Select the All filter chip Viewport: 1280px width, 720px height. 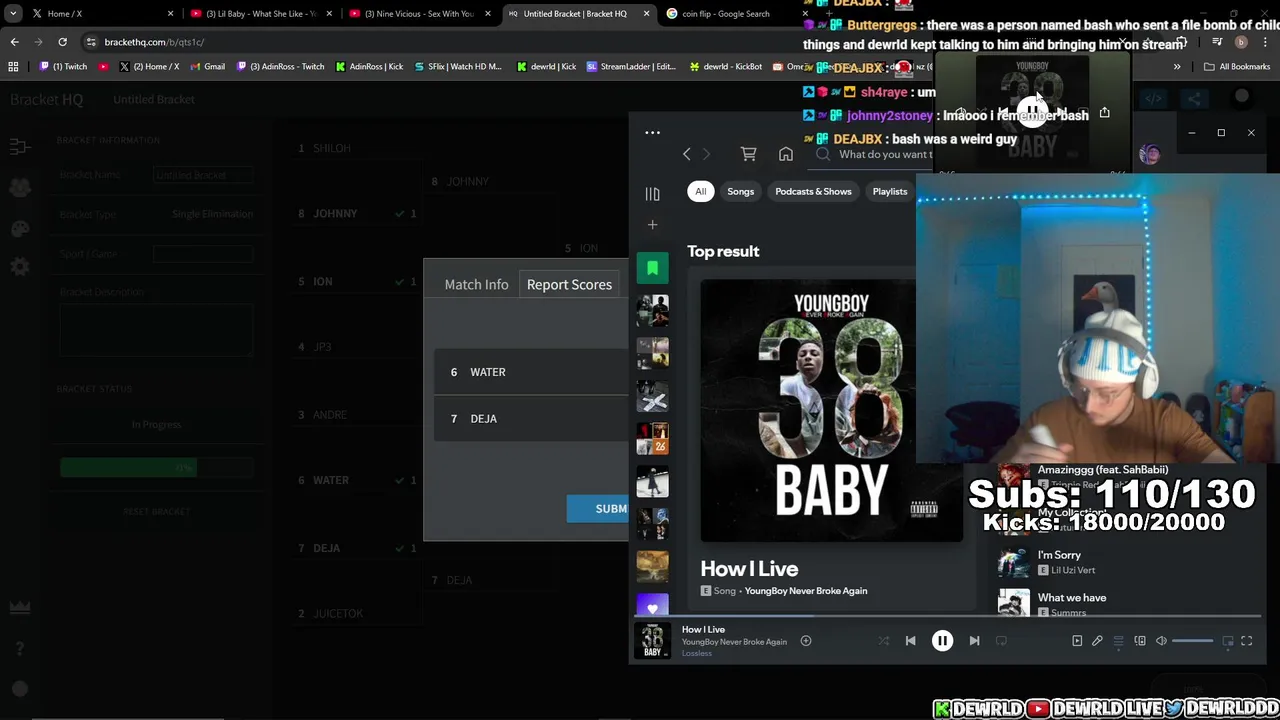700,191
